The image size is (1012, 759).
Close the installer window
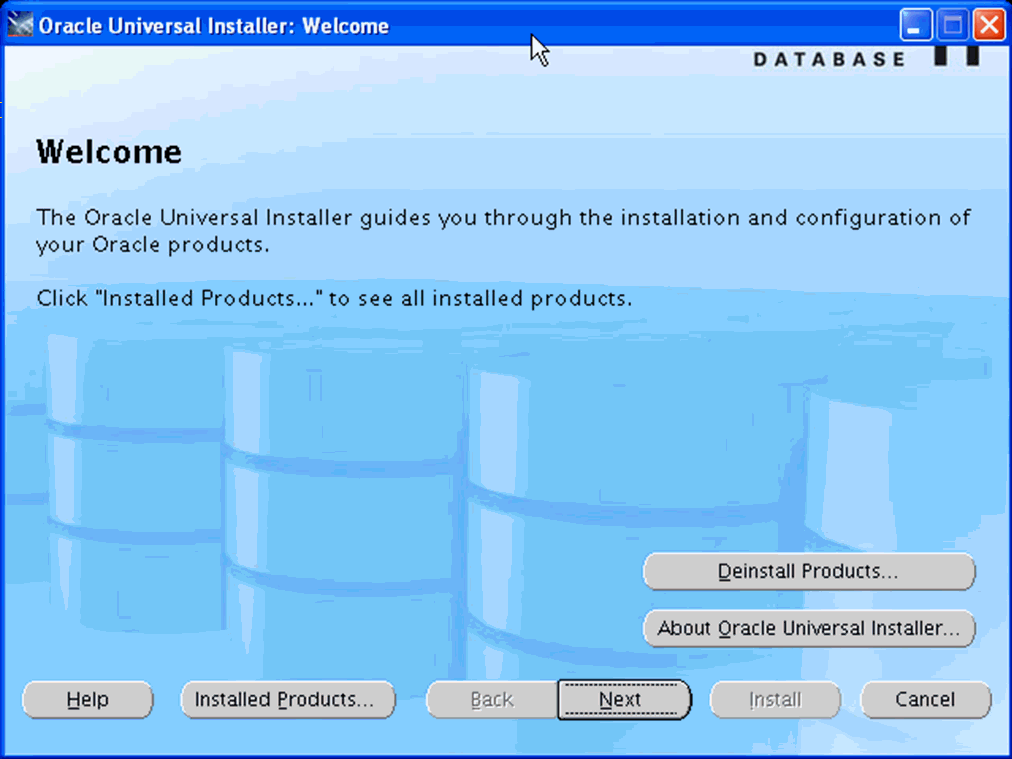(x=989, y=25)
